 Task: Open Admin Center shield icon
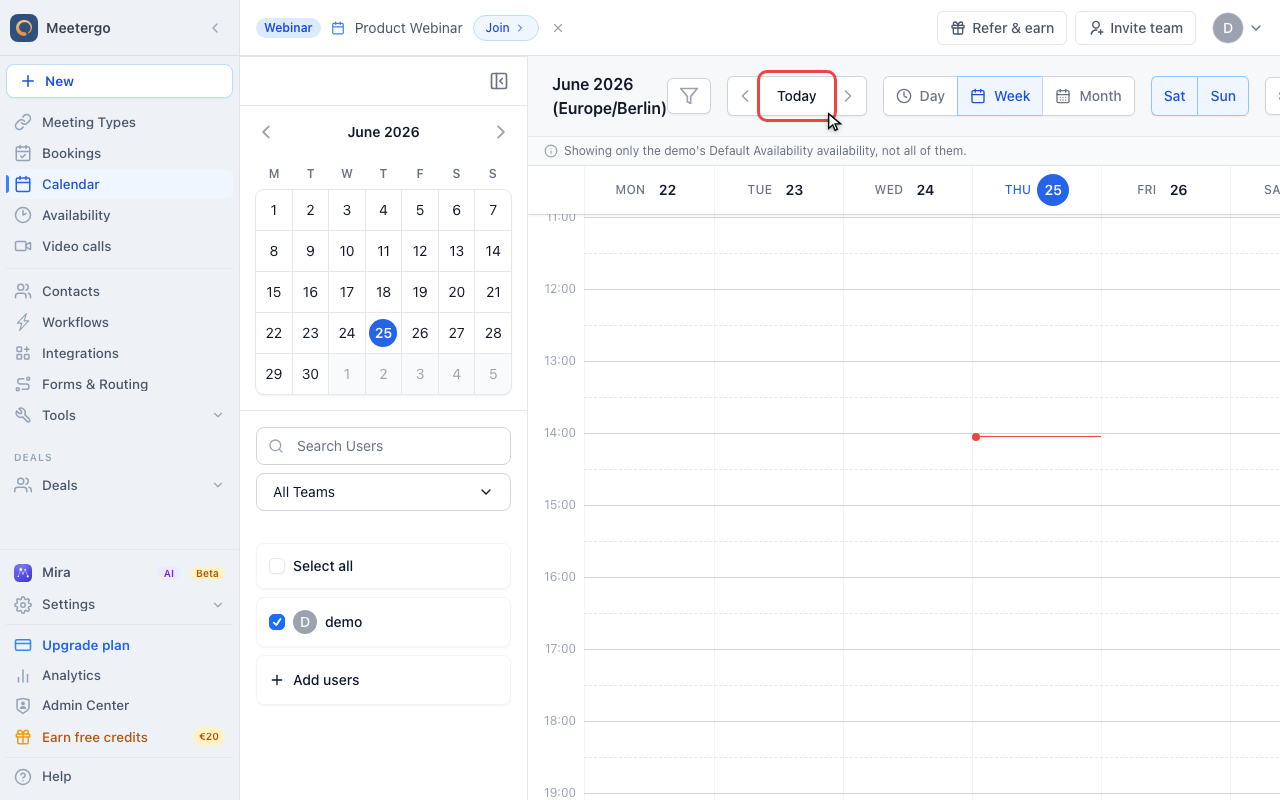click(x=23, y=705)
